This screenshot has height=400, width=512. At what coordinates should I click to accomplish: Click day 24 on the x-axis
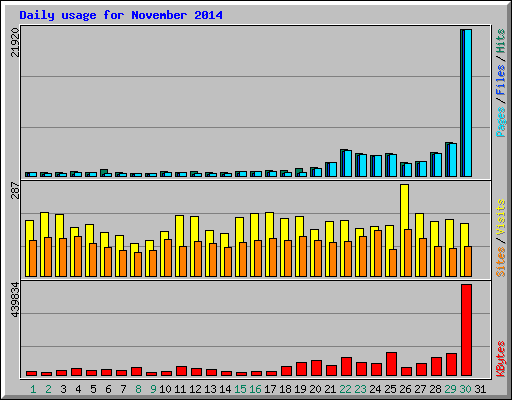pos(375,389)
